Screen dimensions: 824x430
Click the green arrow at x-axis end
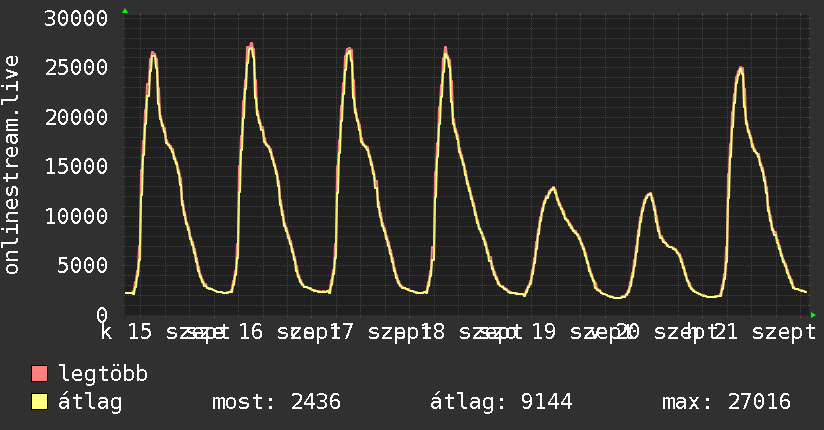813,315
